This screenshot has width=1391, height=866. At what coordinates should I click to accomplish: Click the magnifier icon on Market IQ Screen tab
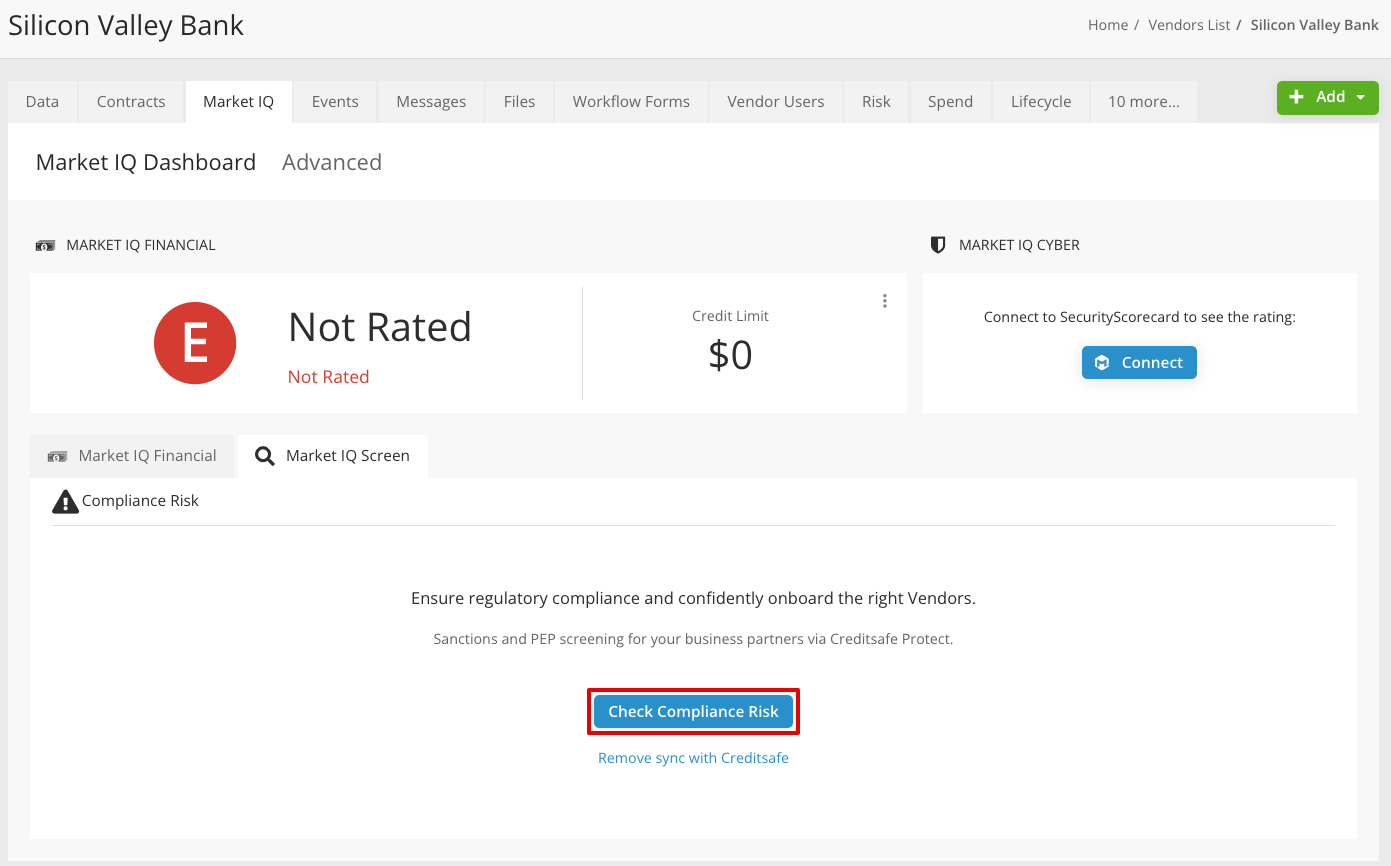coord(264,455)
